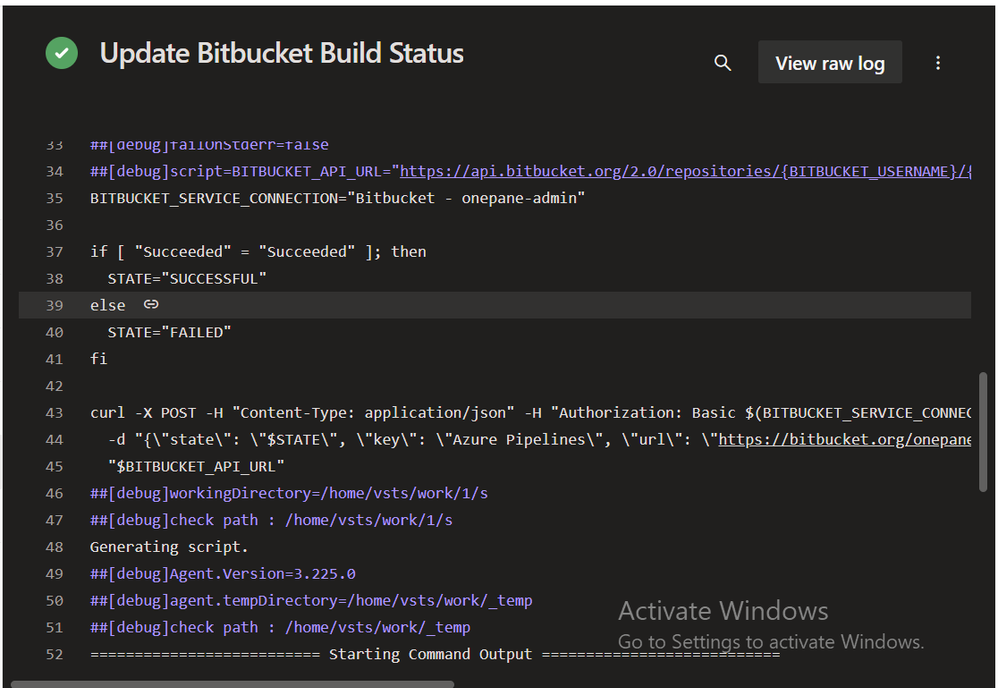The height and width of the screenshot is (688, 998).
Task: Click the Starting Command Output line
Action: click(435, 654)
